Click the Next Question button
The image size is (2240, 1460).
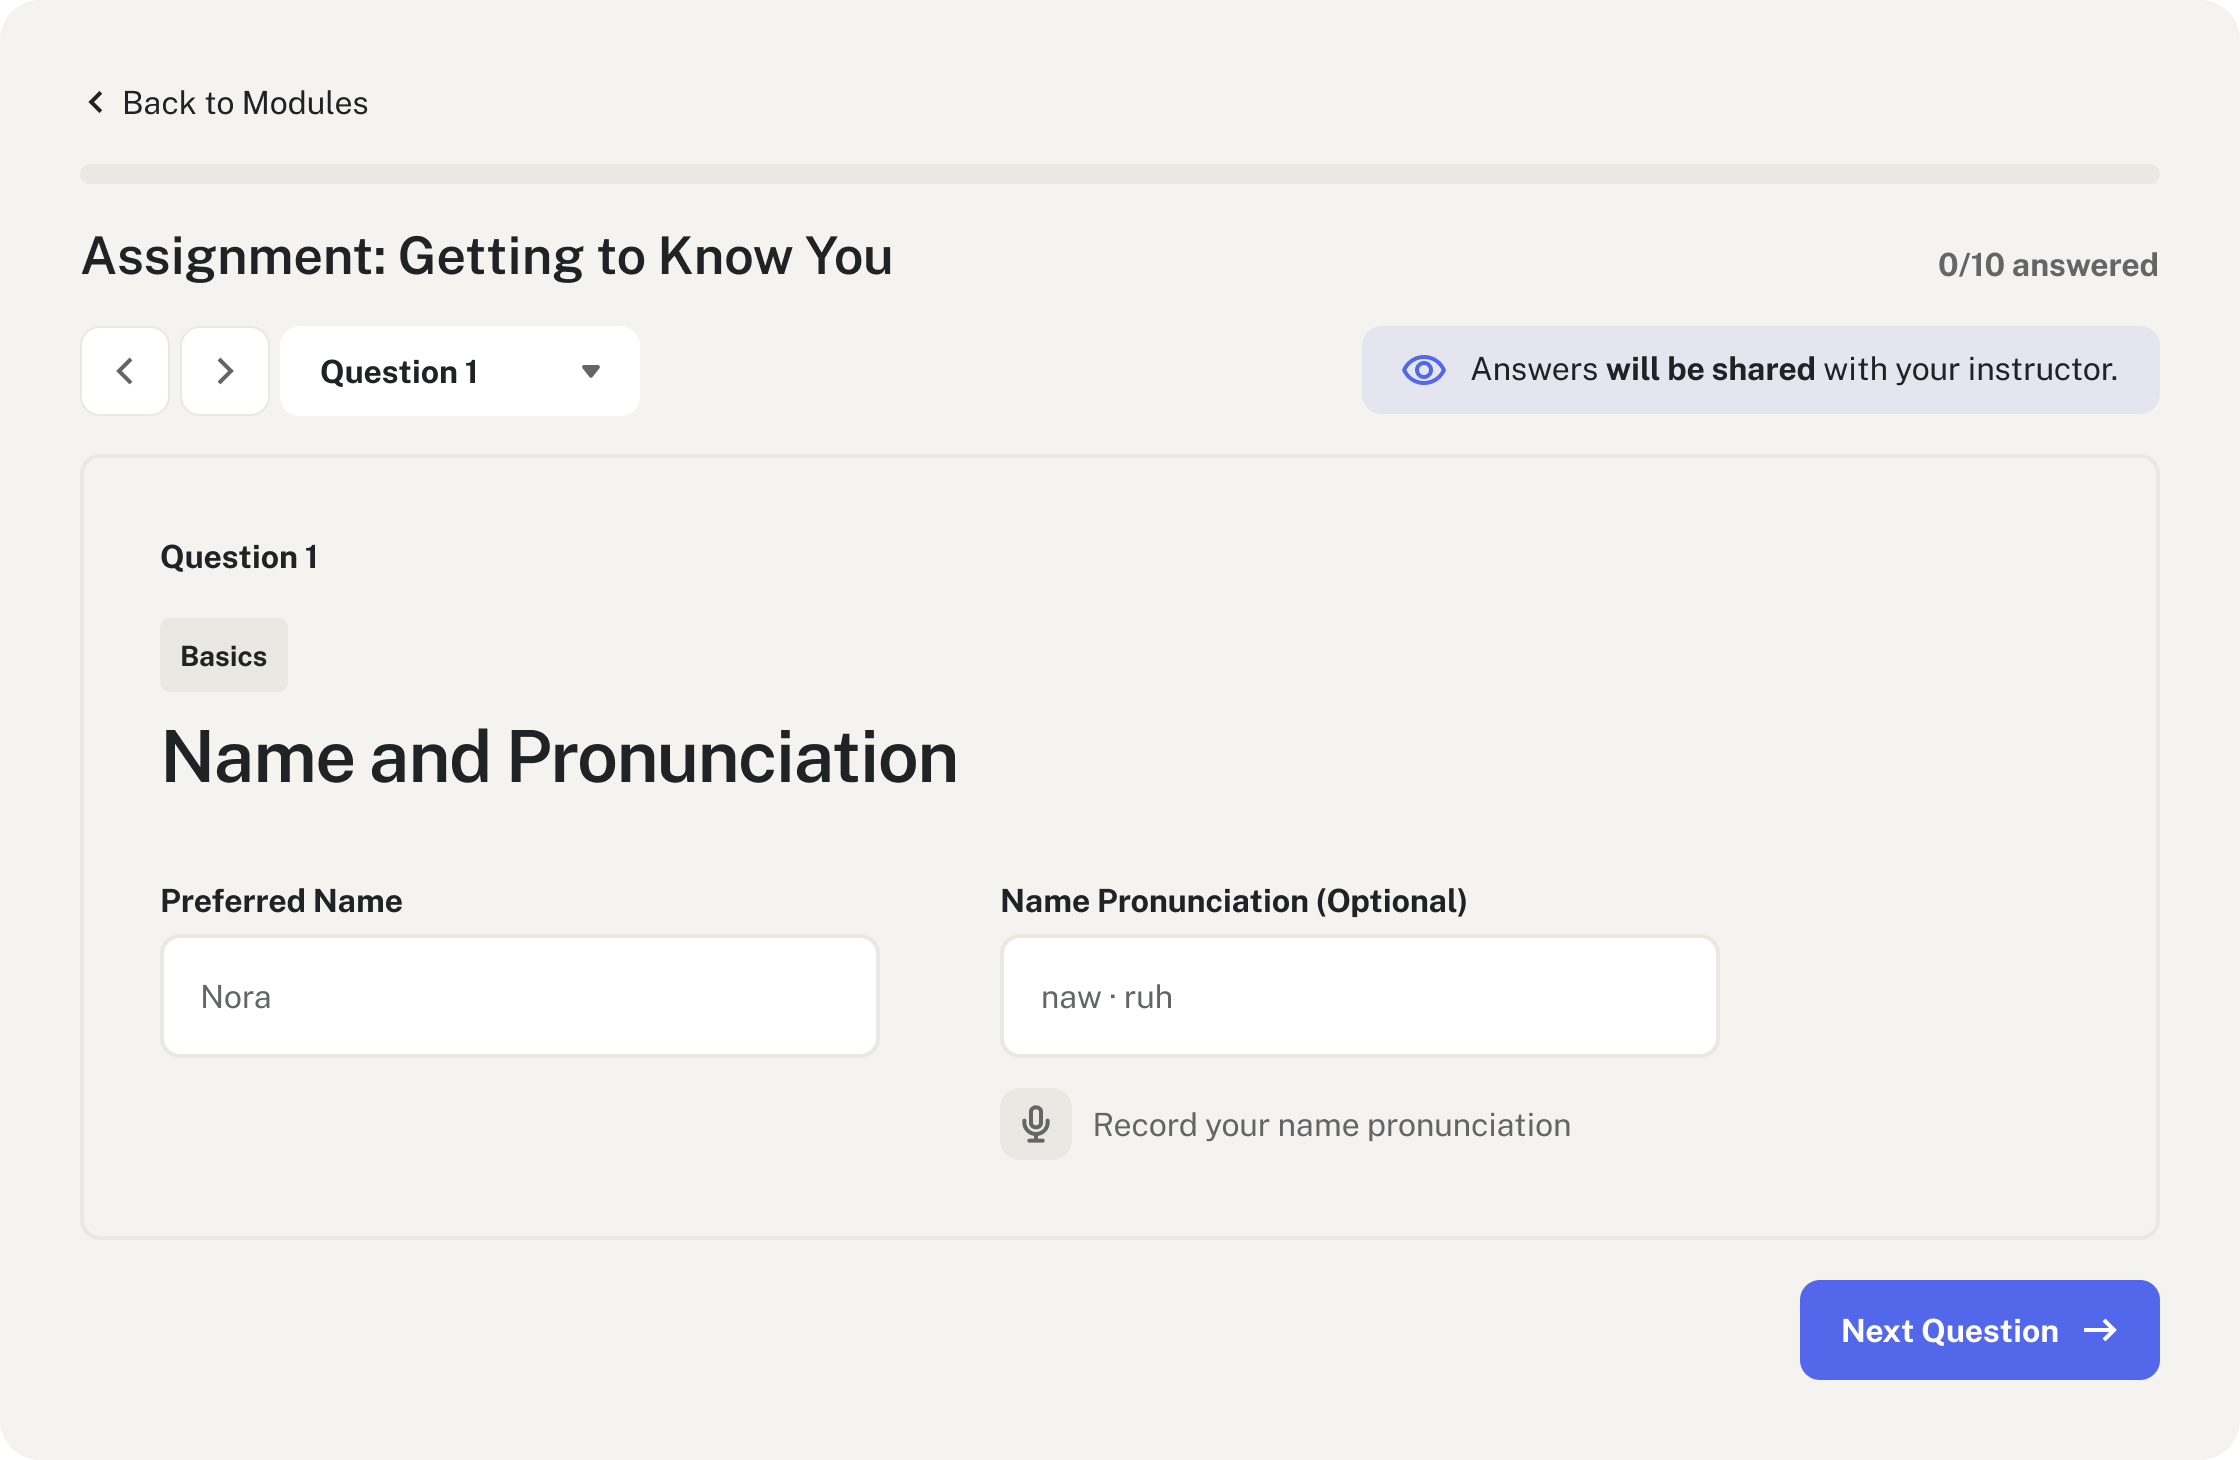1980,1329
